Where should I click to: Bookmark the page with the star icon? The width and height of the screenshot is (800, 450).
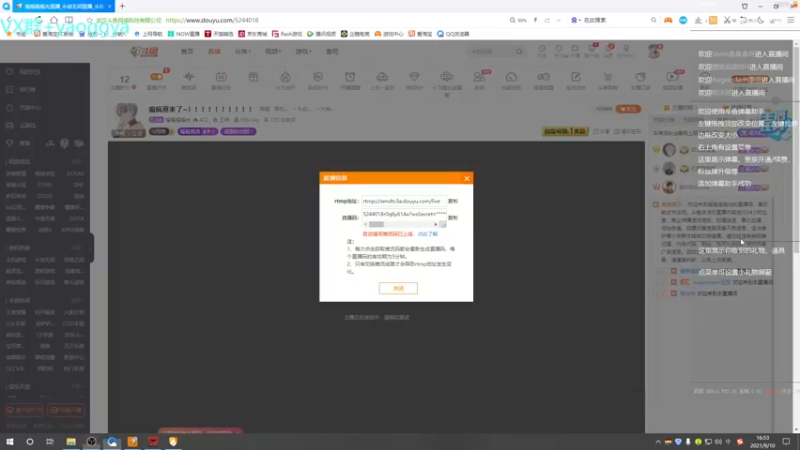pos(89,20)
